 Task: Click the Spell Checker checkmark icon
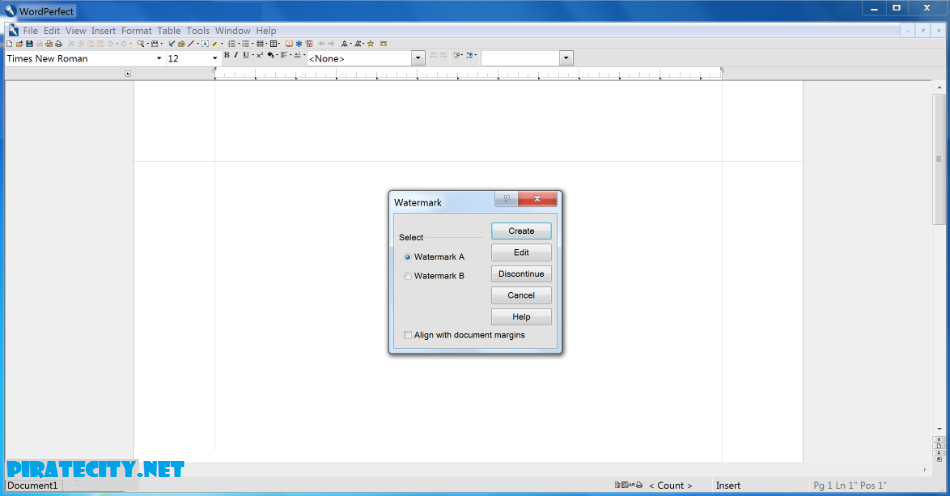pos(171,44)
